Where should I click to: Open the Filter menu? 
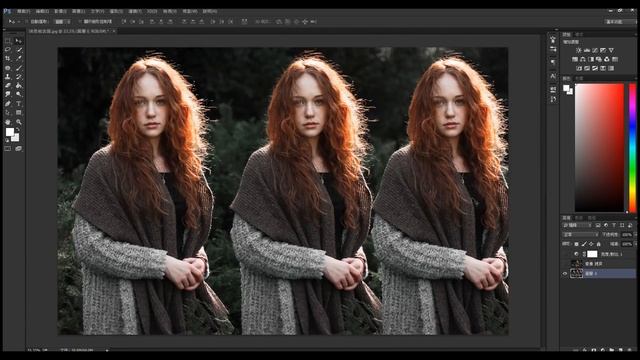click(135, 11)
